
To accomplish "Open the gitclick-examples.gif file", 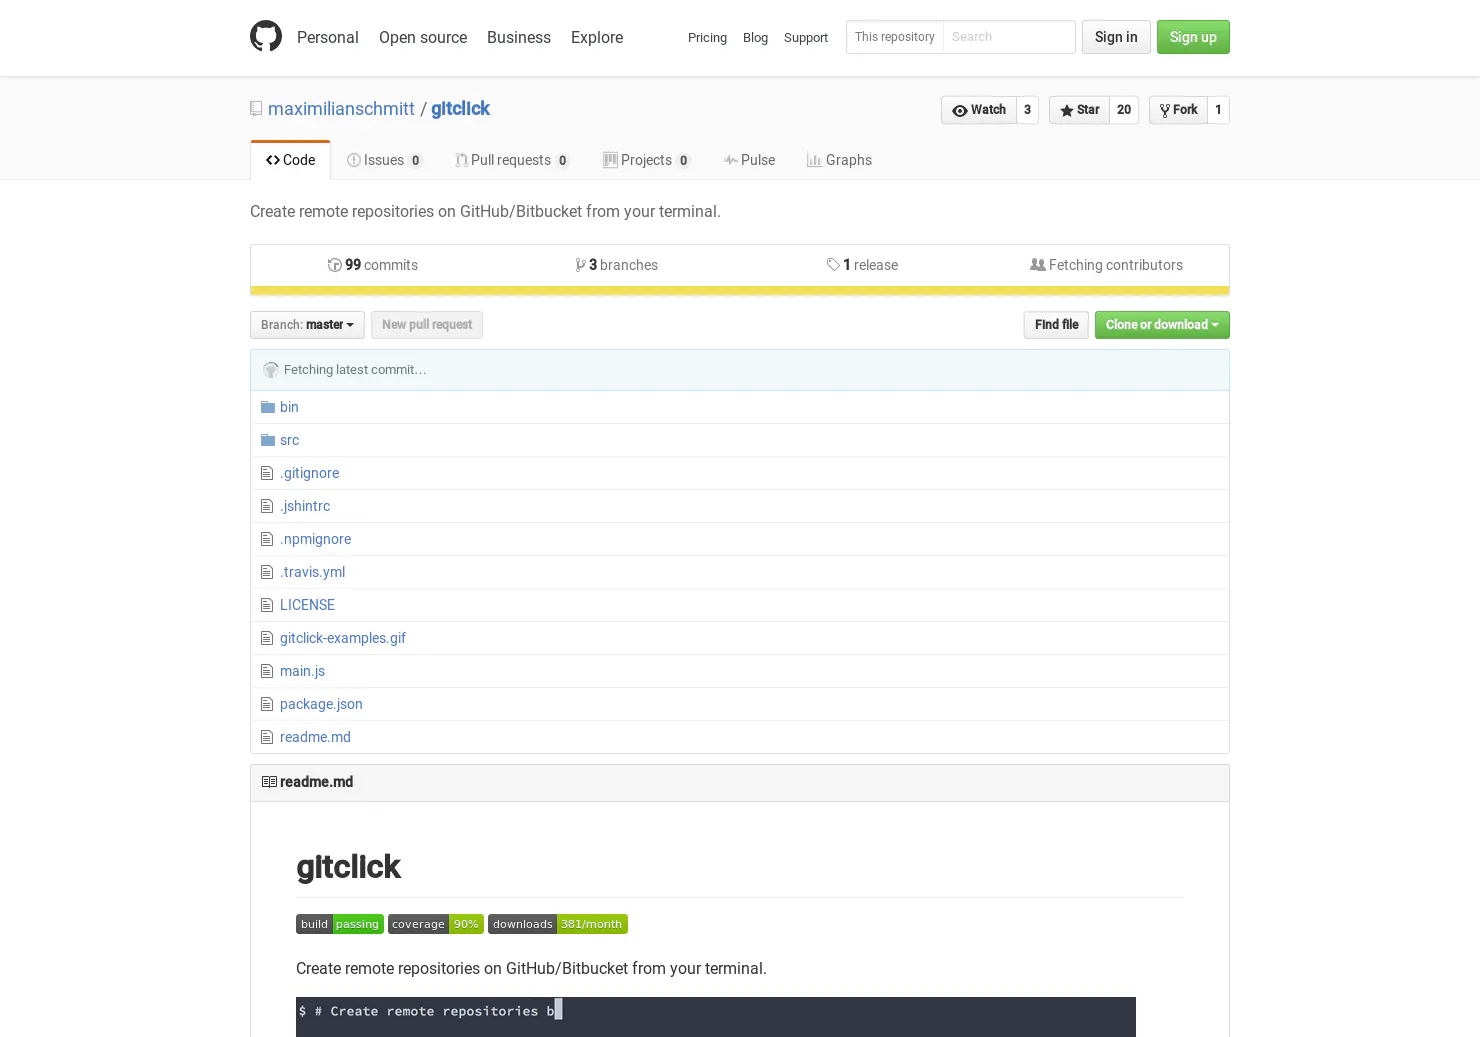I will [343, 638].
